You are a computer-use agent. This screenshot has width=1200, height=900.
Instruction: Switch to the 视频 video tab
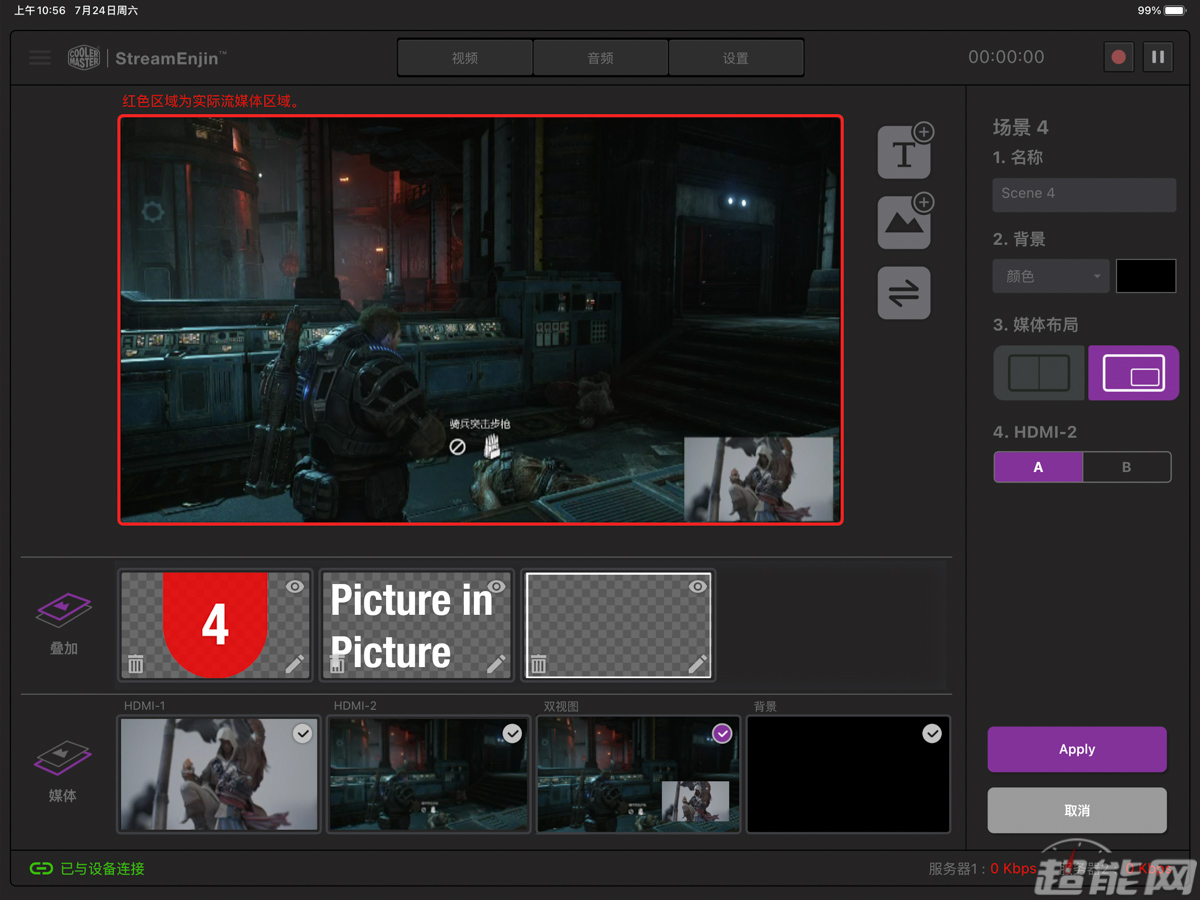click(x=465, y=58)
